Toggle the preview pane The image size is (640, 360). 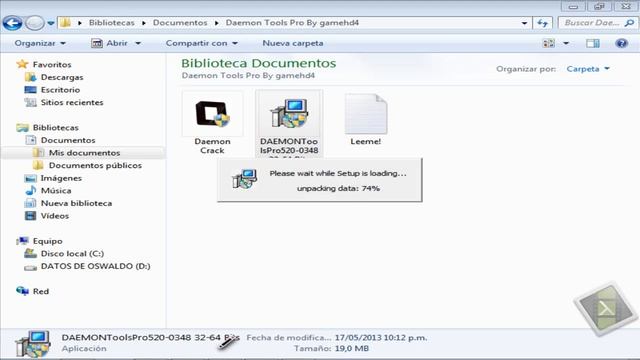point(593,43)
